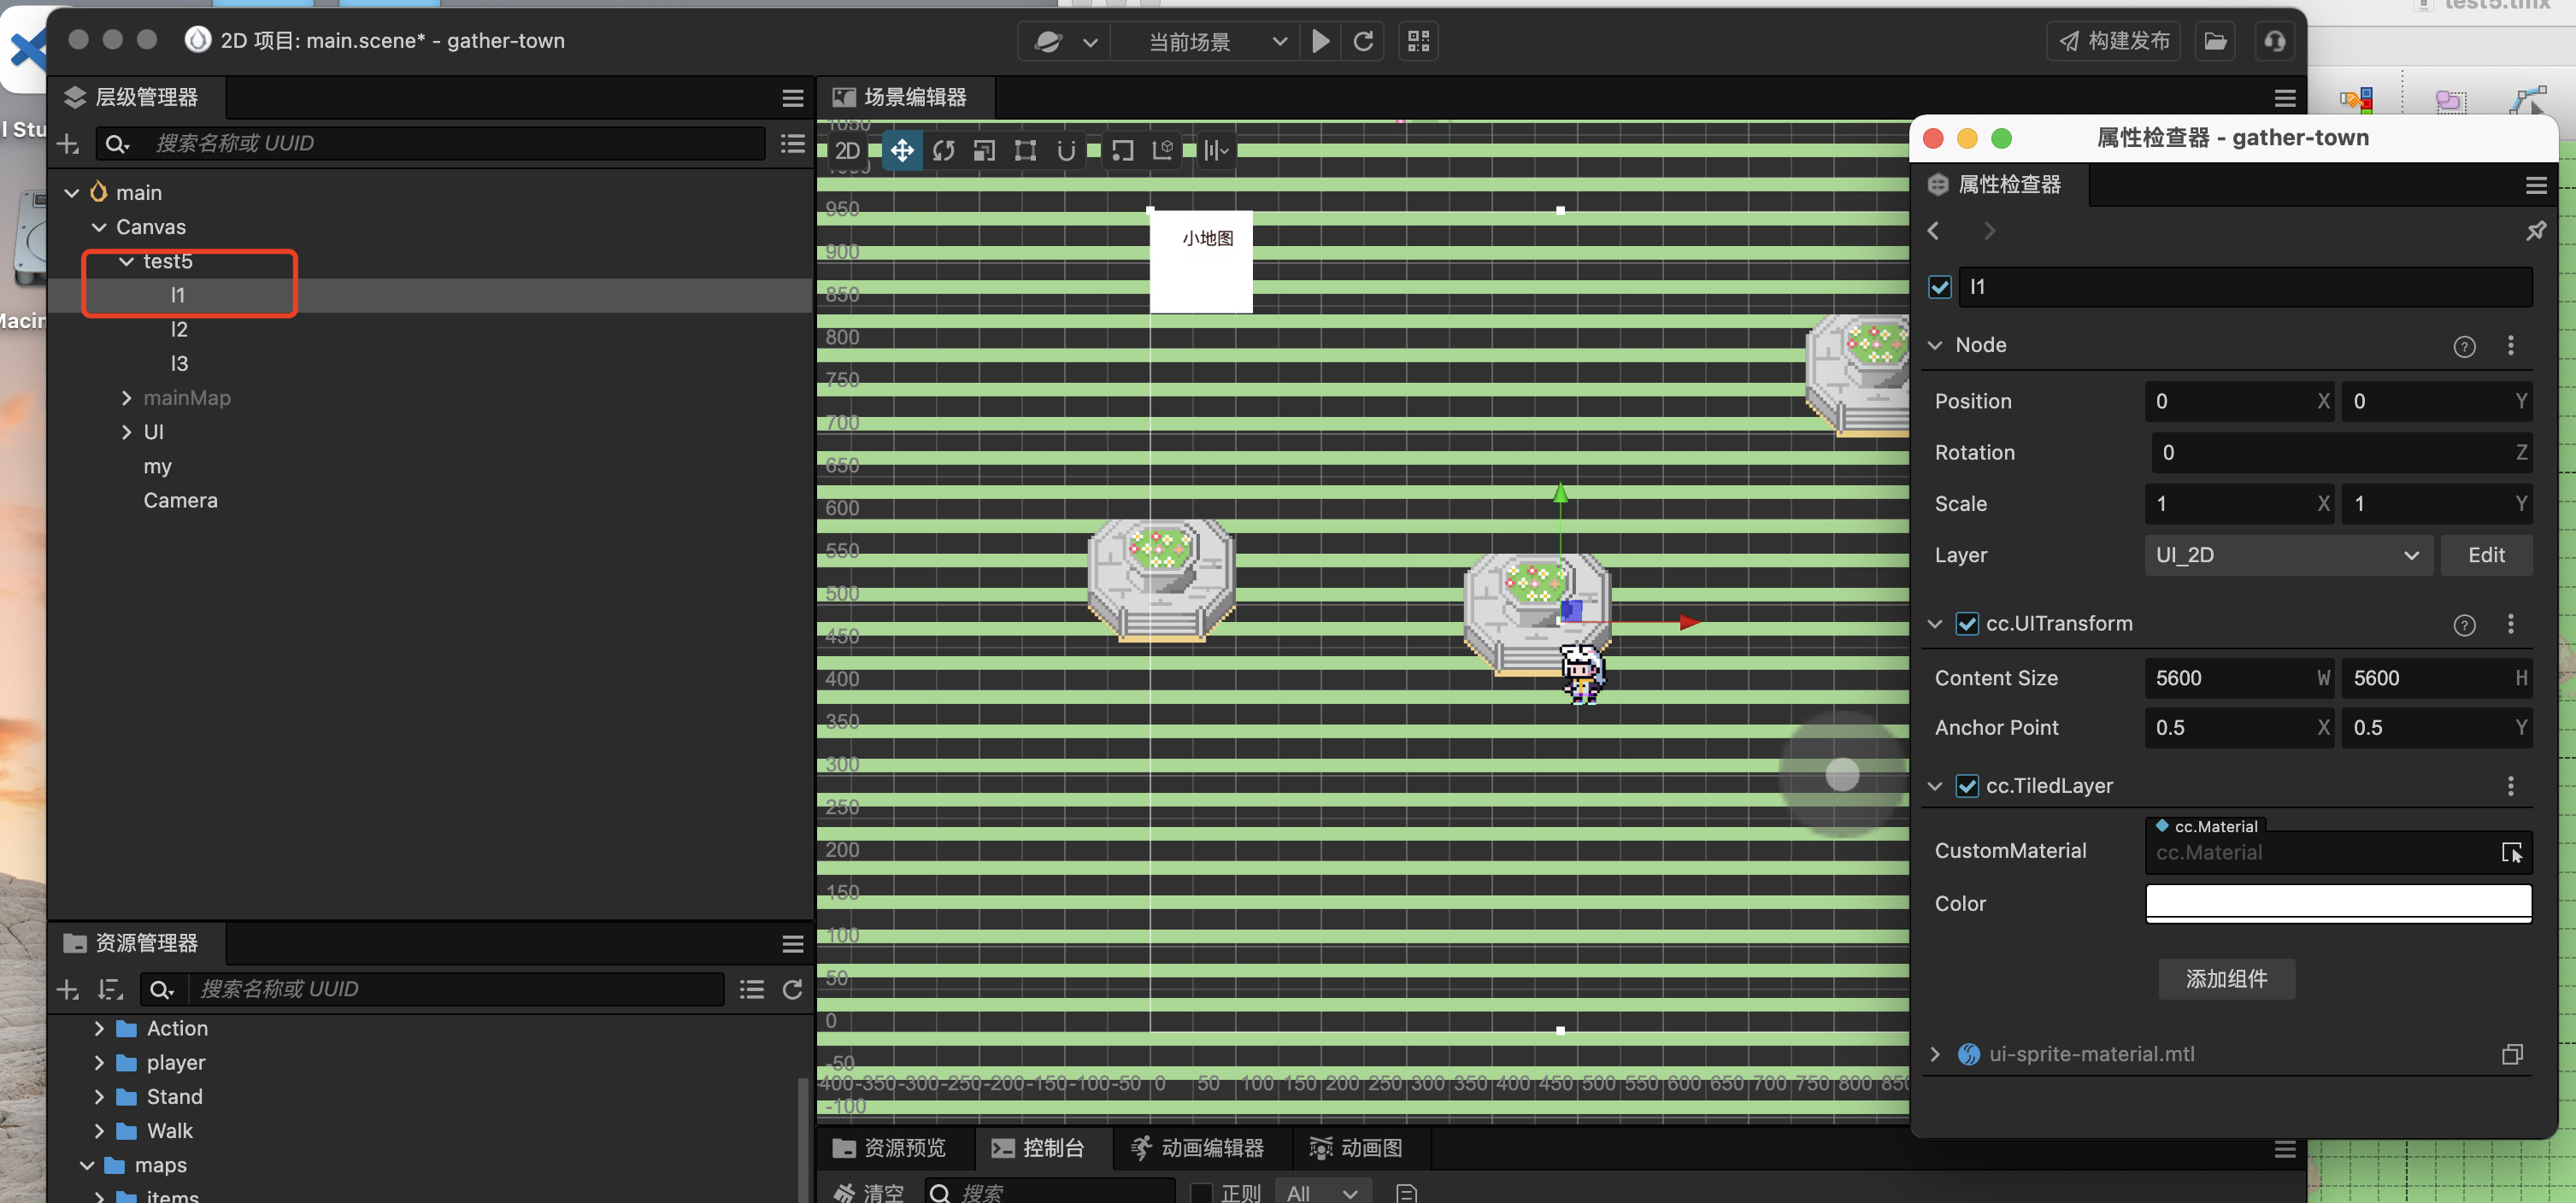The image size is (2576, 1203).
Task: Disable the cc.UITransform component checkbox
Action: 1966,624
